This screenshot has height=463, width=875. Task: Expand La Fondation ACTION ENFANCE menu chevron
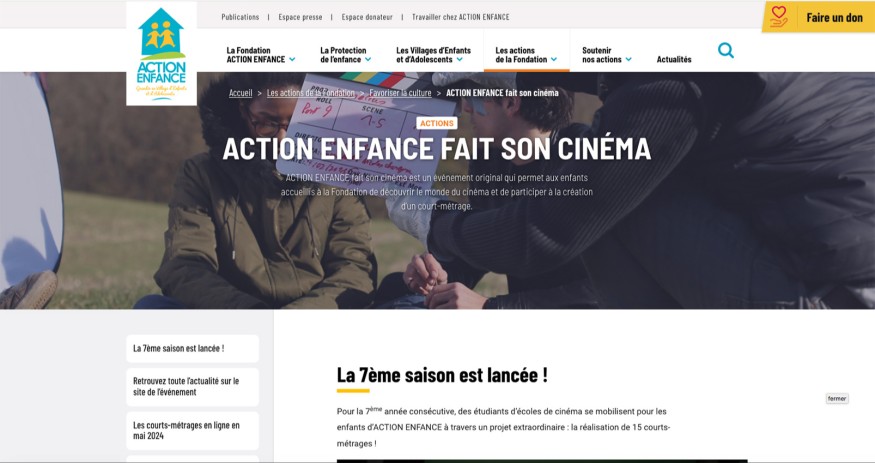click(292, 59)
